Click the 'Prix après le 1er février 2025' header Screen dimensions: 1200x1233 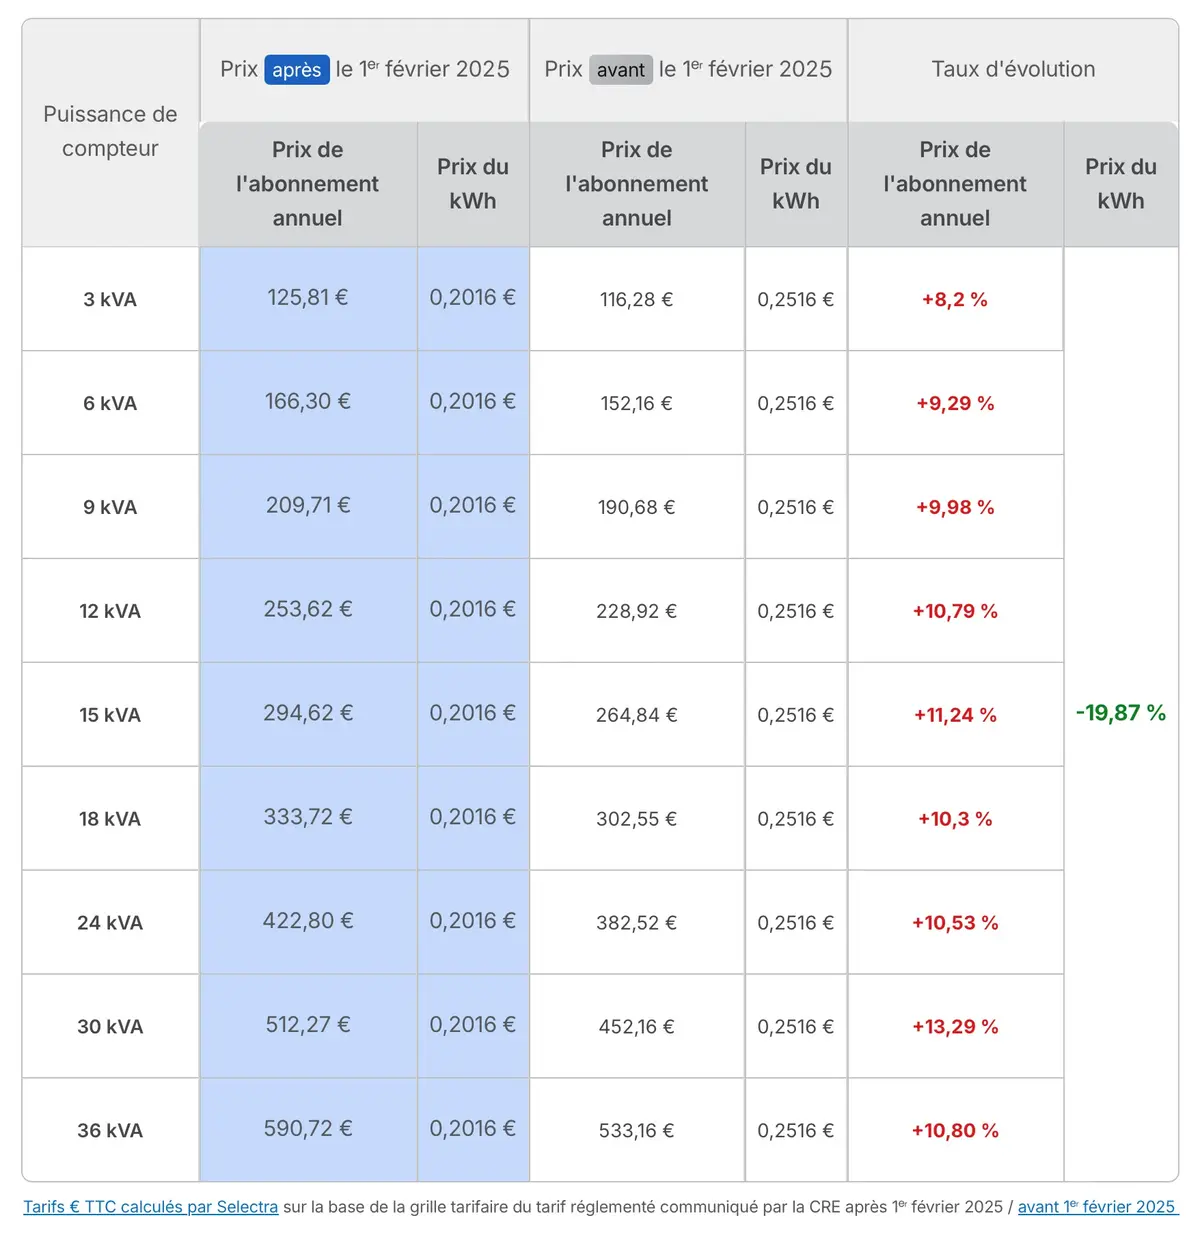pyautogui.click(x=365, y=70)
